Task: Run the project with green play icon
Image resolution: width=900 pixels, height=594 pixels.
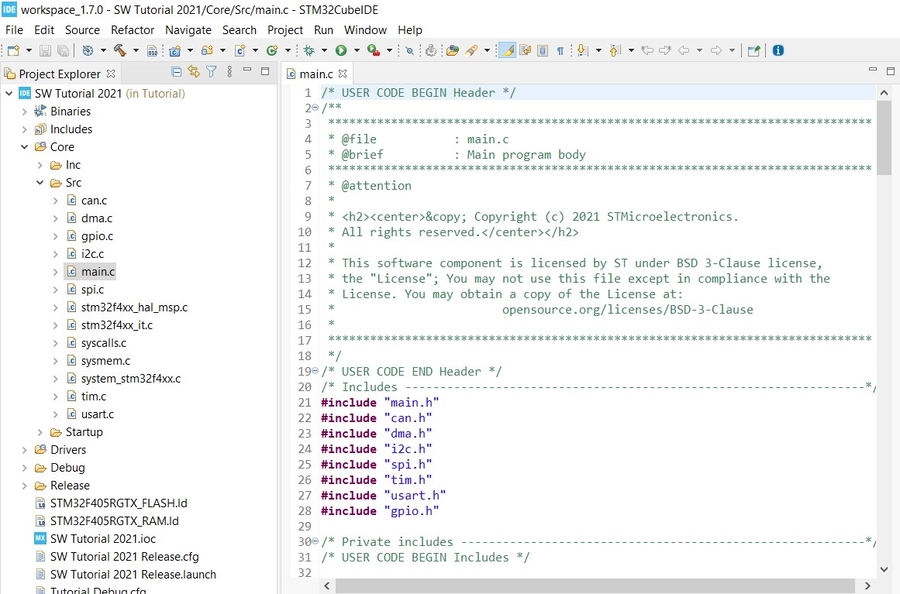Action: (341, 50)
